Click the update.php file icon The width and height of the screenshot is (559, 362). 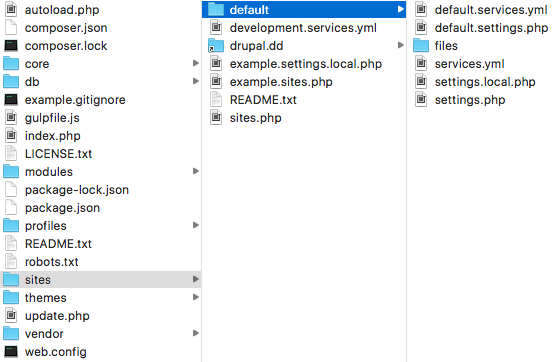pyautogui.click(x=11, y=316)
